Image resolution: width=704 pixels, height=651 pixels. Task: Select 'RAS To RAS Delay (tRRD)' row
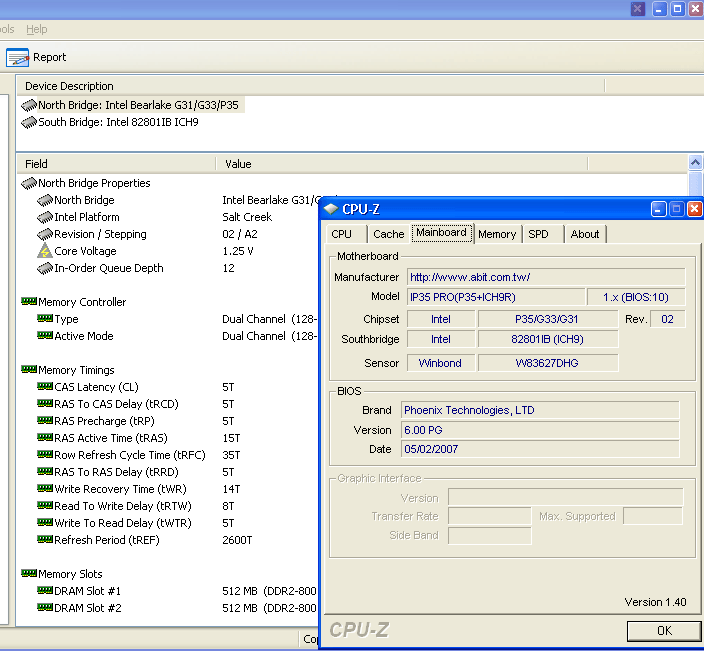pyautogui.click(x=116, y=472)
